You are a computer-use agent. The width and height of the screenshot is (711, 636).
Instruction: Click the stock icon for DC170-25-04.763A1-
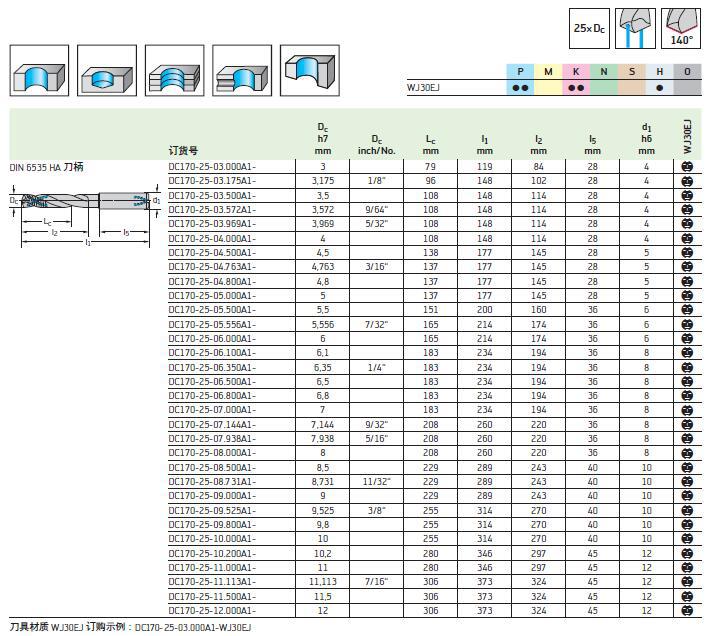pos(687,267)
